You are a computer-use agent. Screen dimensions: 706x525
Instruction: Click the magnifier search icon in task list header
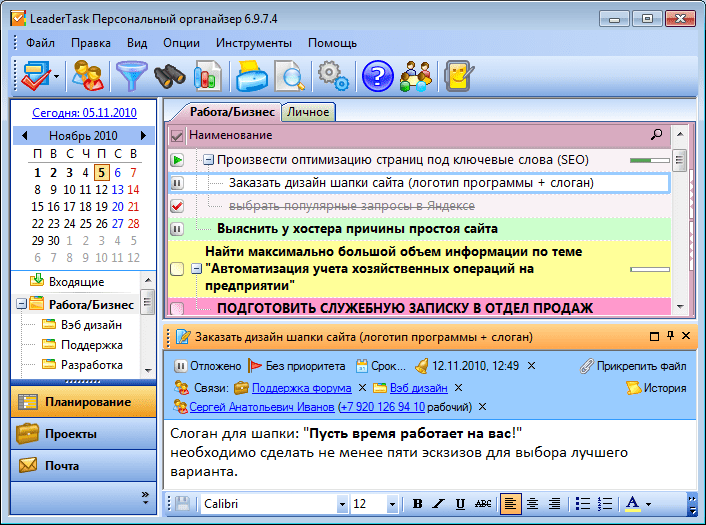tap(656, 134)
